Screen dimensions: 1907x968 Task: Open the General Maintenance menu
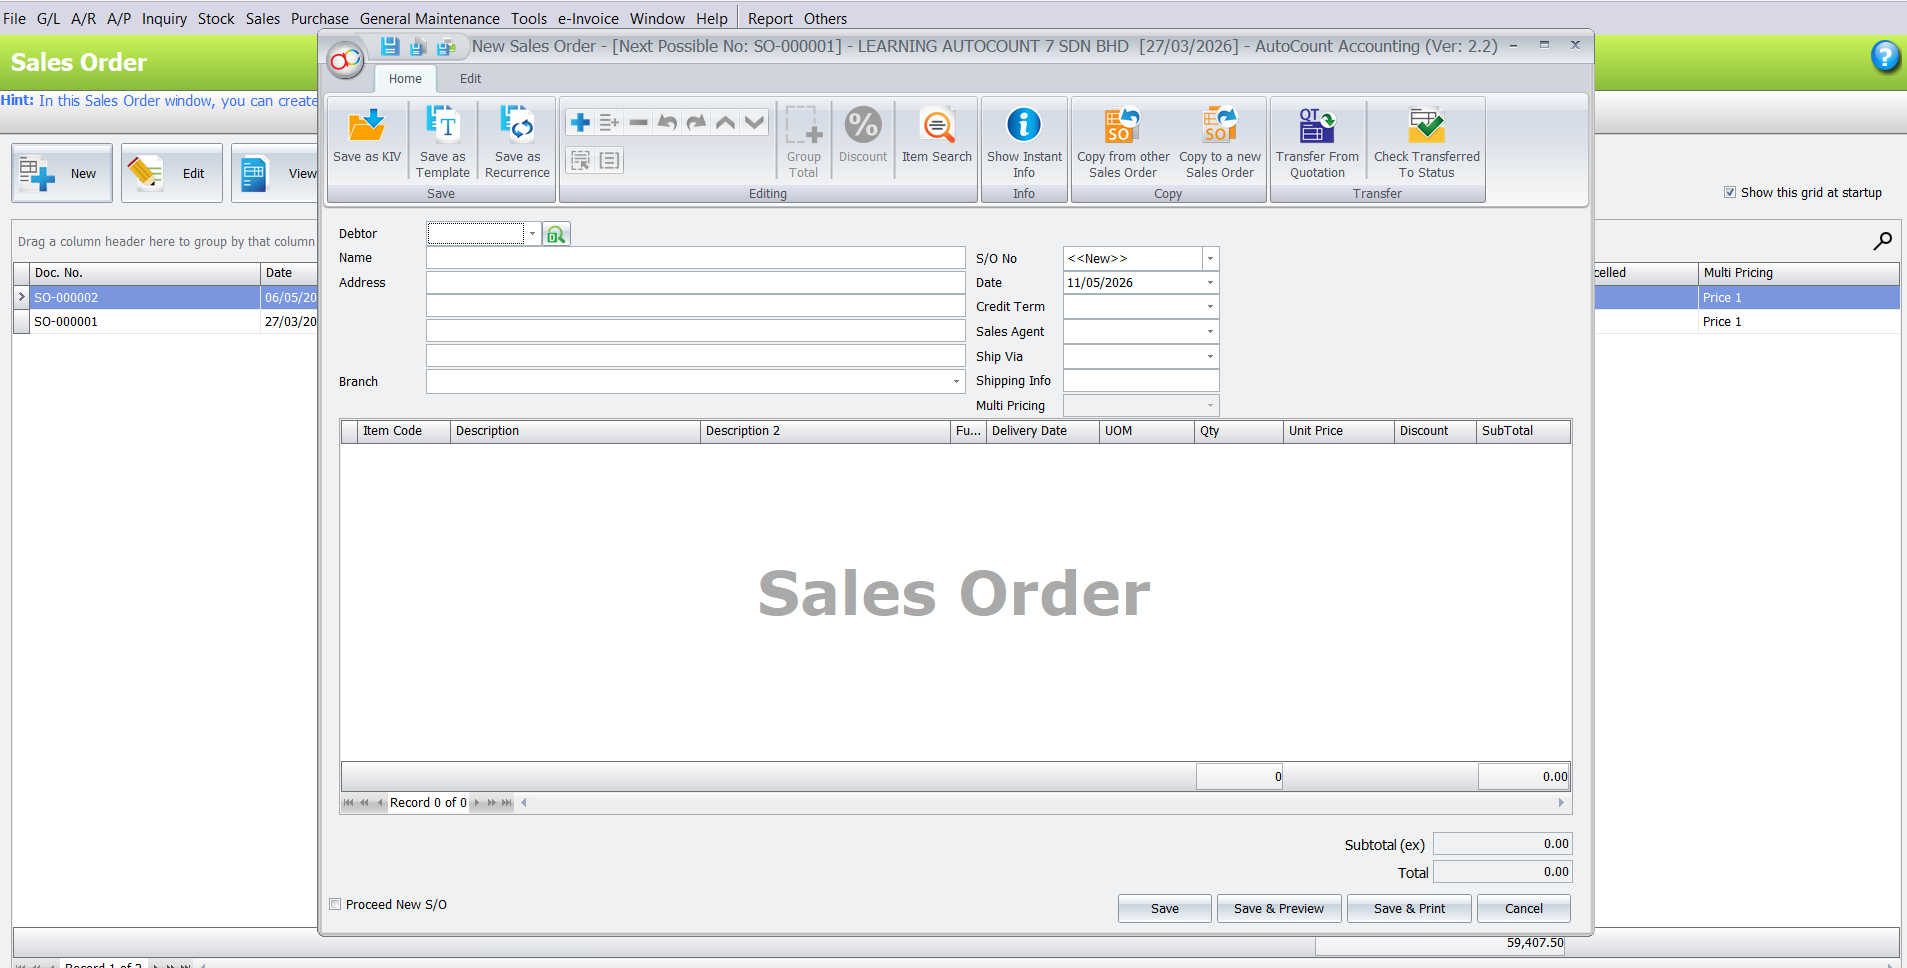coord(430,18)
